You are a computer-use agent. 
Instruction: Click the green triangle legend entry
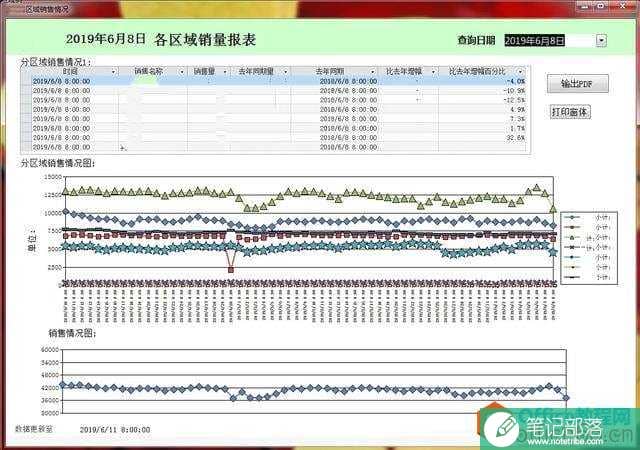point(588,237)
